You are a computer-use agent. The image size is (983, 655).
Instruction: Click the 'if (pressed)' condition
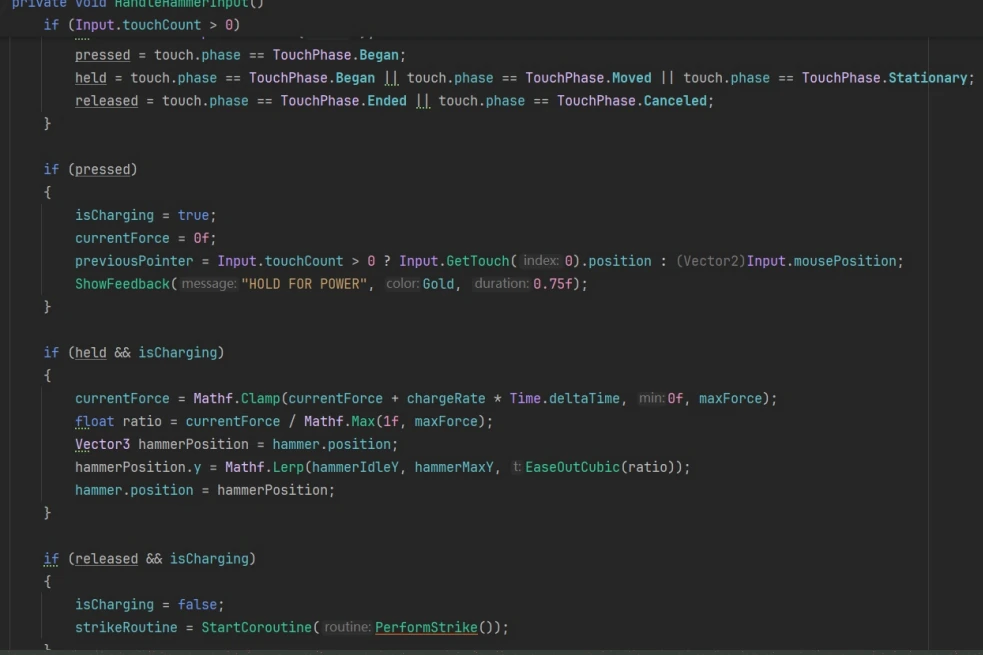click(90, 169)
